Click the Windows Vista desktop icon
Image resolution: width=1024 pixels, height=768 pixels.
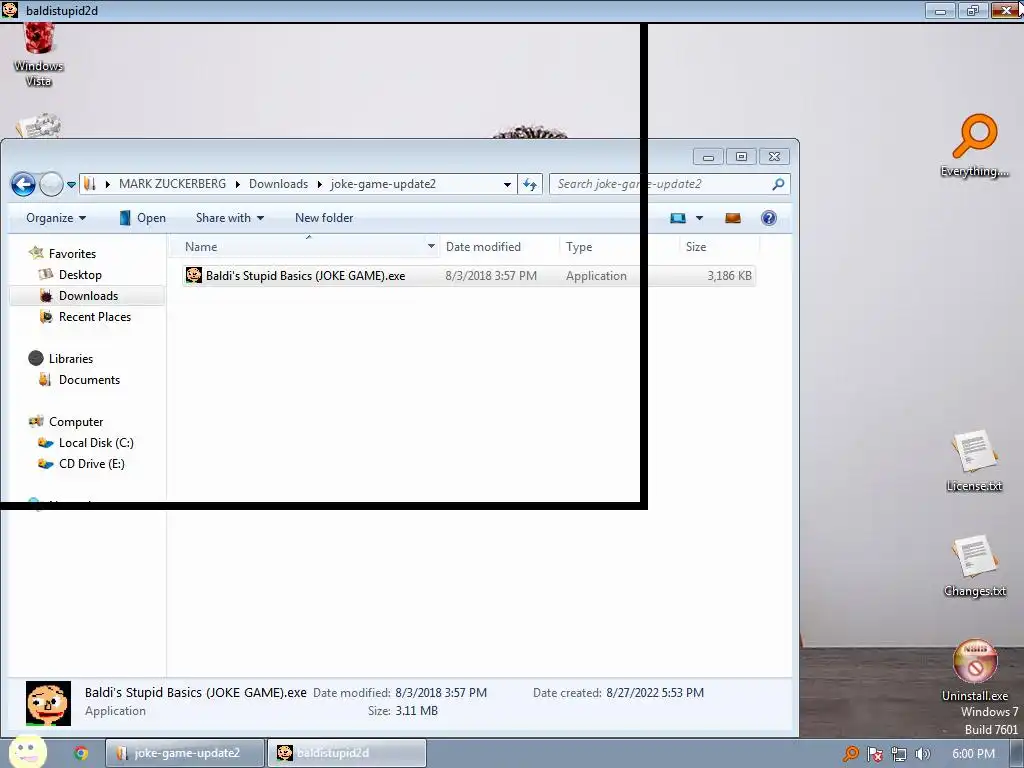coord(39,56)
